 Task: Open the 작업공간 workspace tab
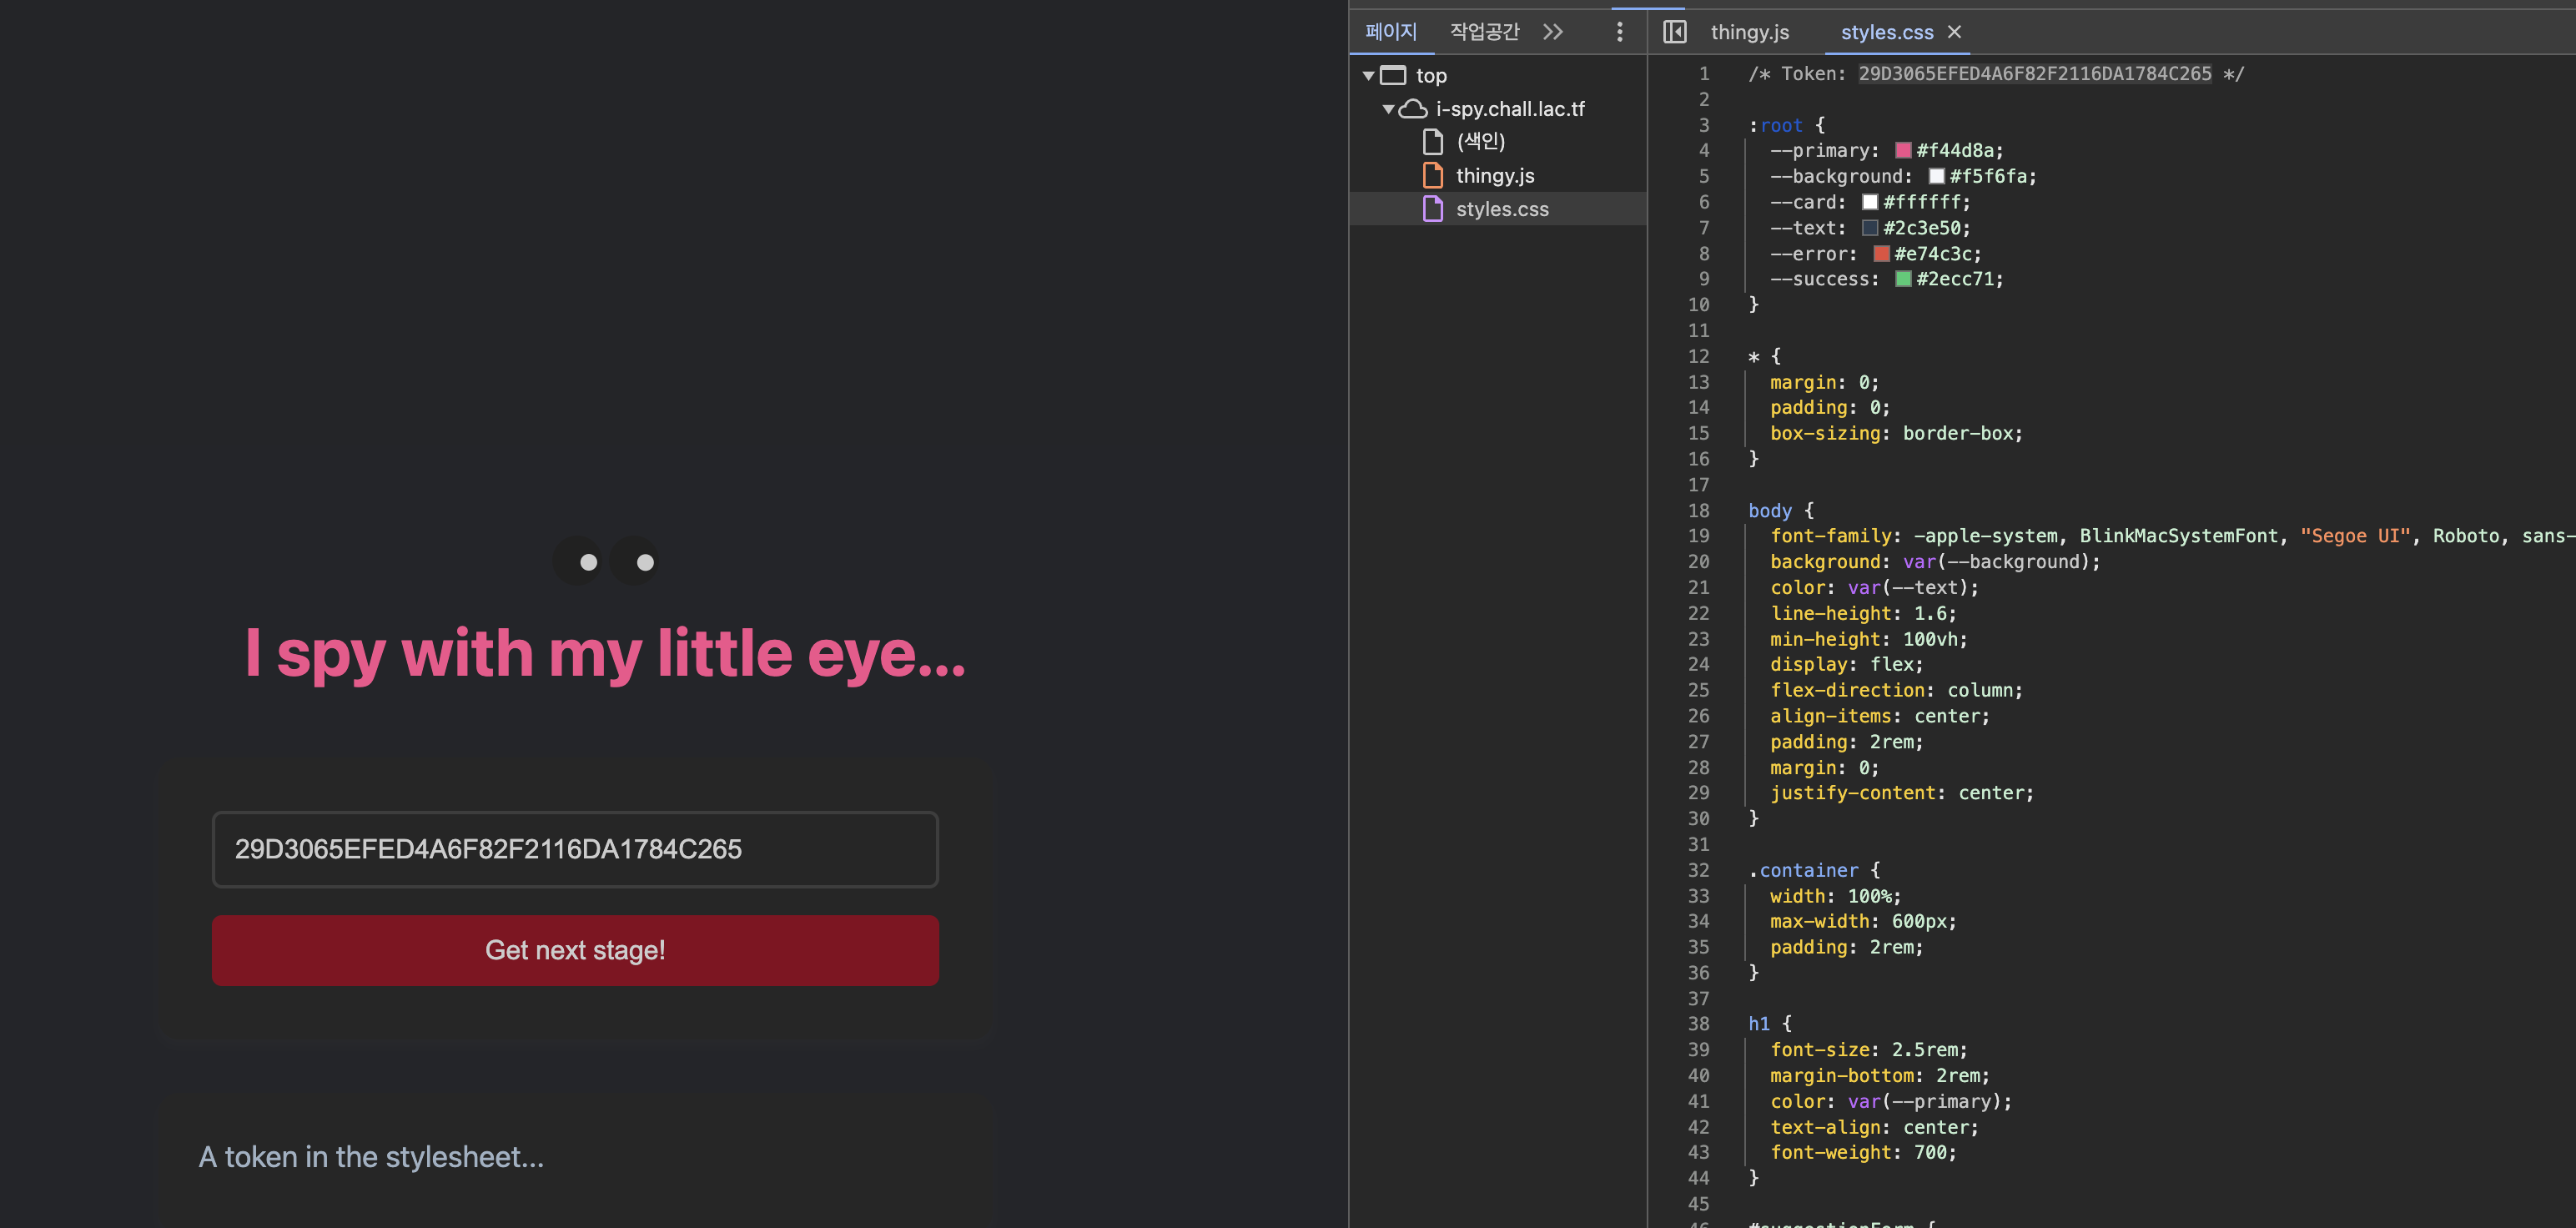pos(1484,32)
